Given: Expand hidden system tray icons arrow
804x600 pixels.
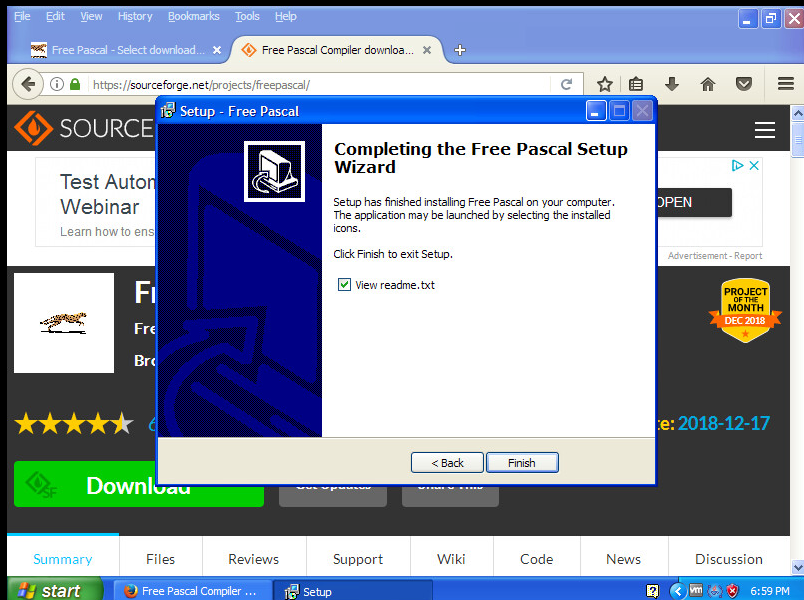Looking at the screenshot, I should point(677,591).
